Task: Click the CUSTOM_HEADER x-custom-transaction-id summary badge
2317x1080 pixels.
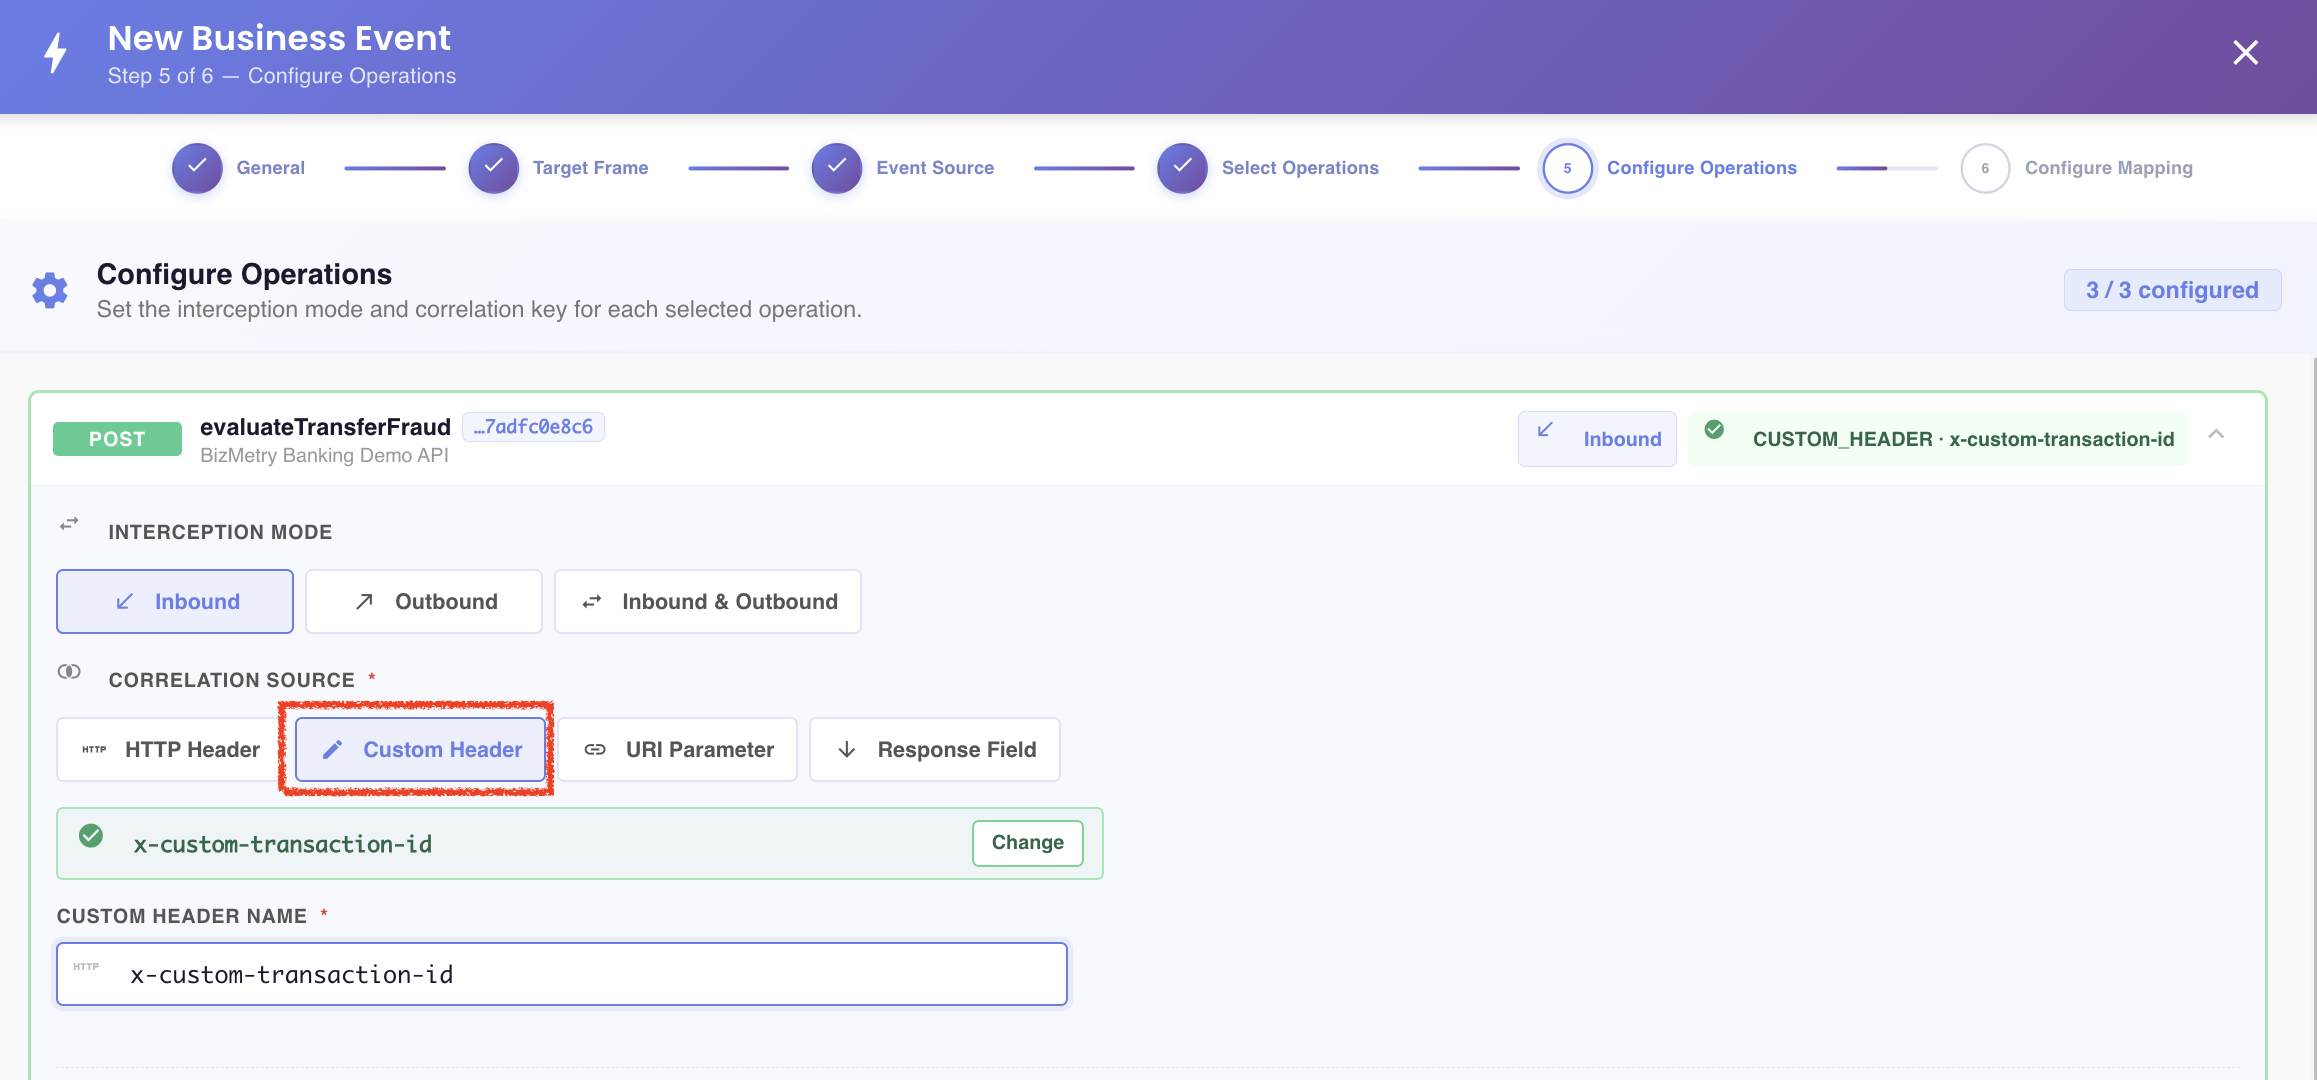Action: 1938,439
